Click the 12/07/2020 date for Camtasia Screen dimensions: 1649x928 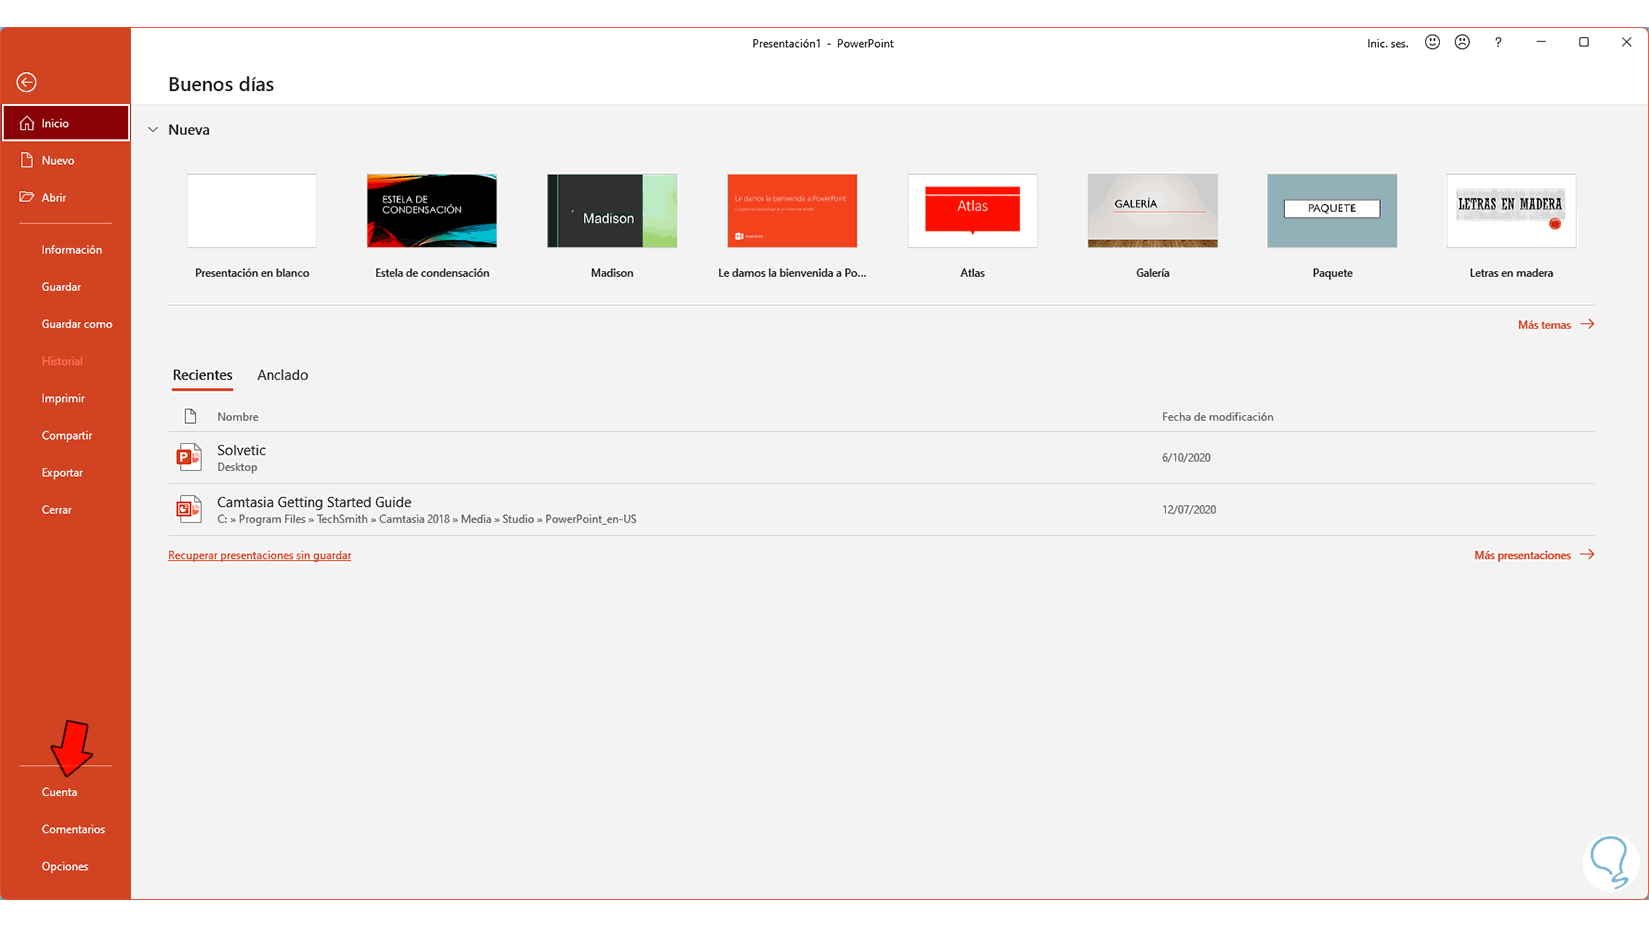coord(1189,510)
